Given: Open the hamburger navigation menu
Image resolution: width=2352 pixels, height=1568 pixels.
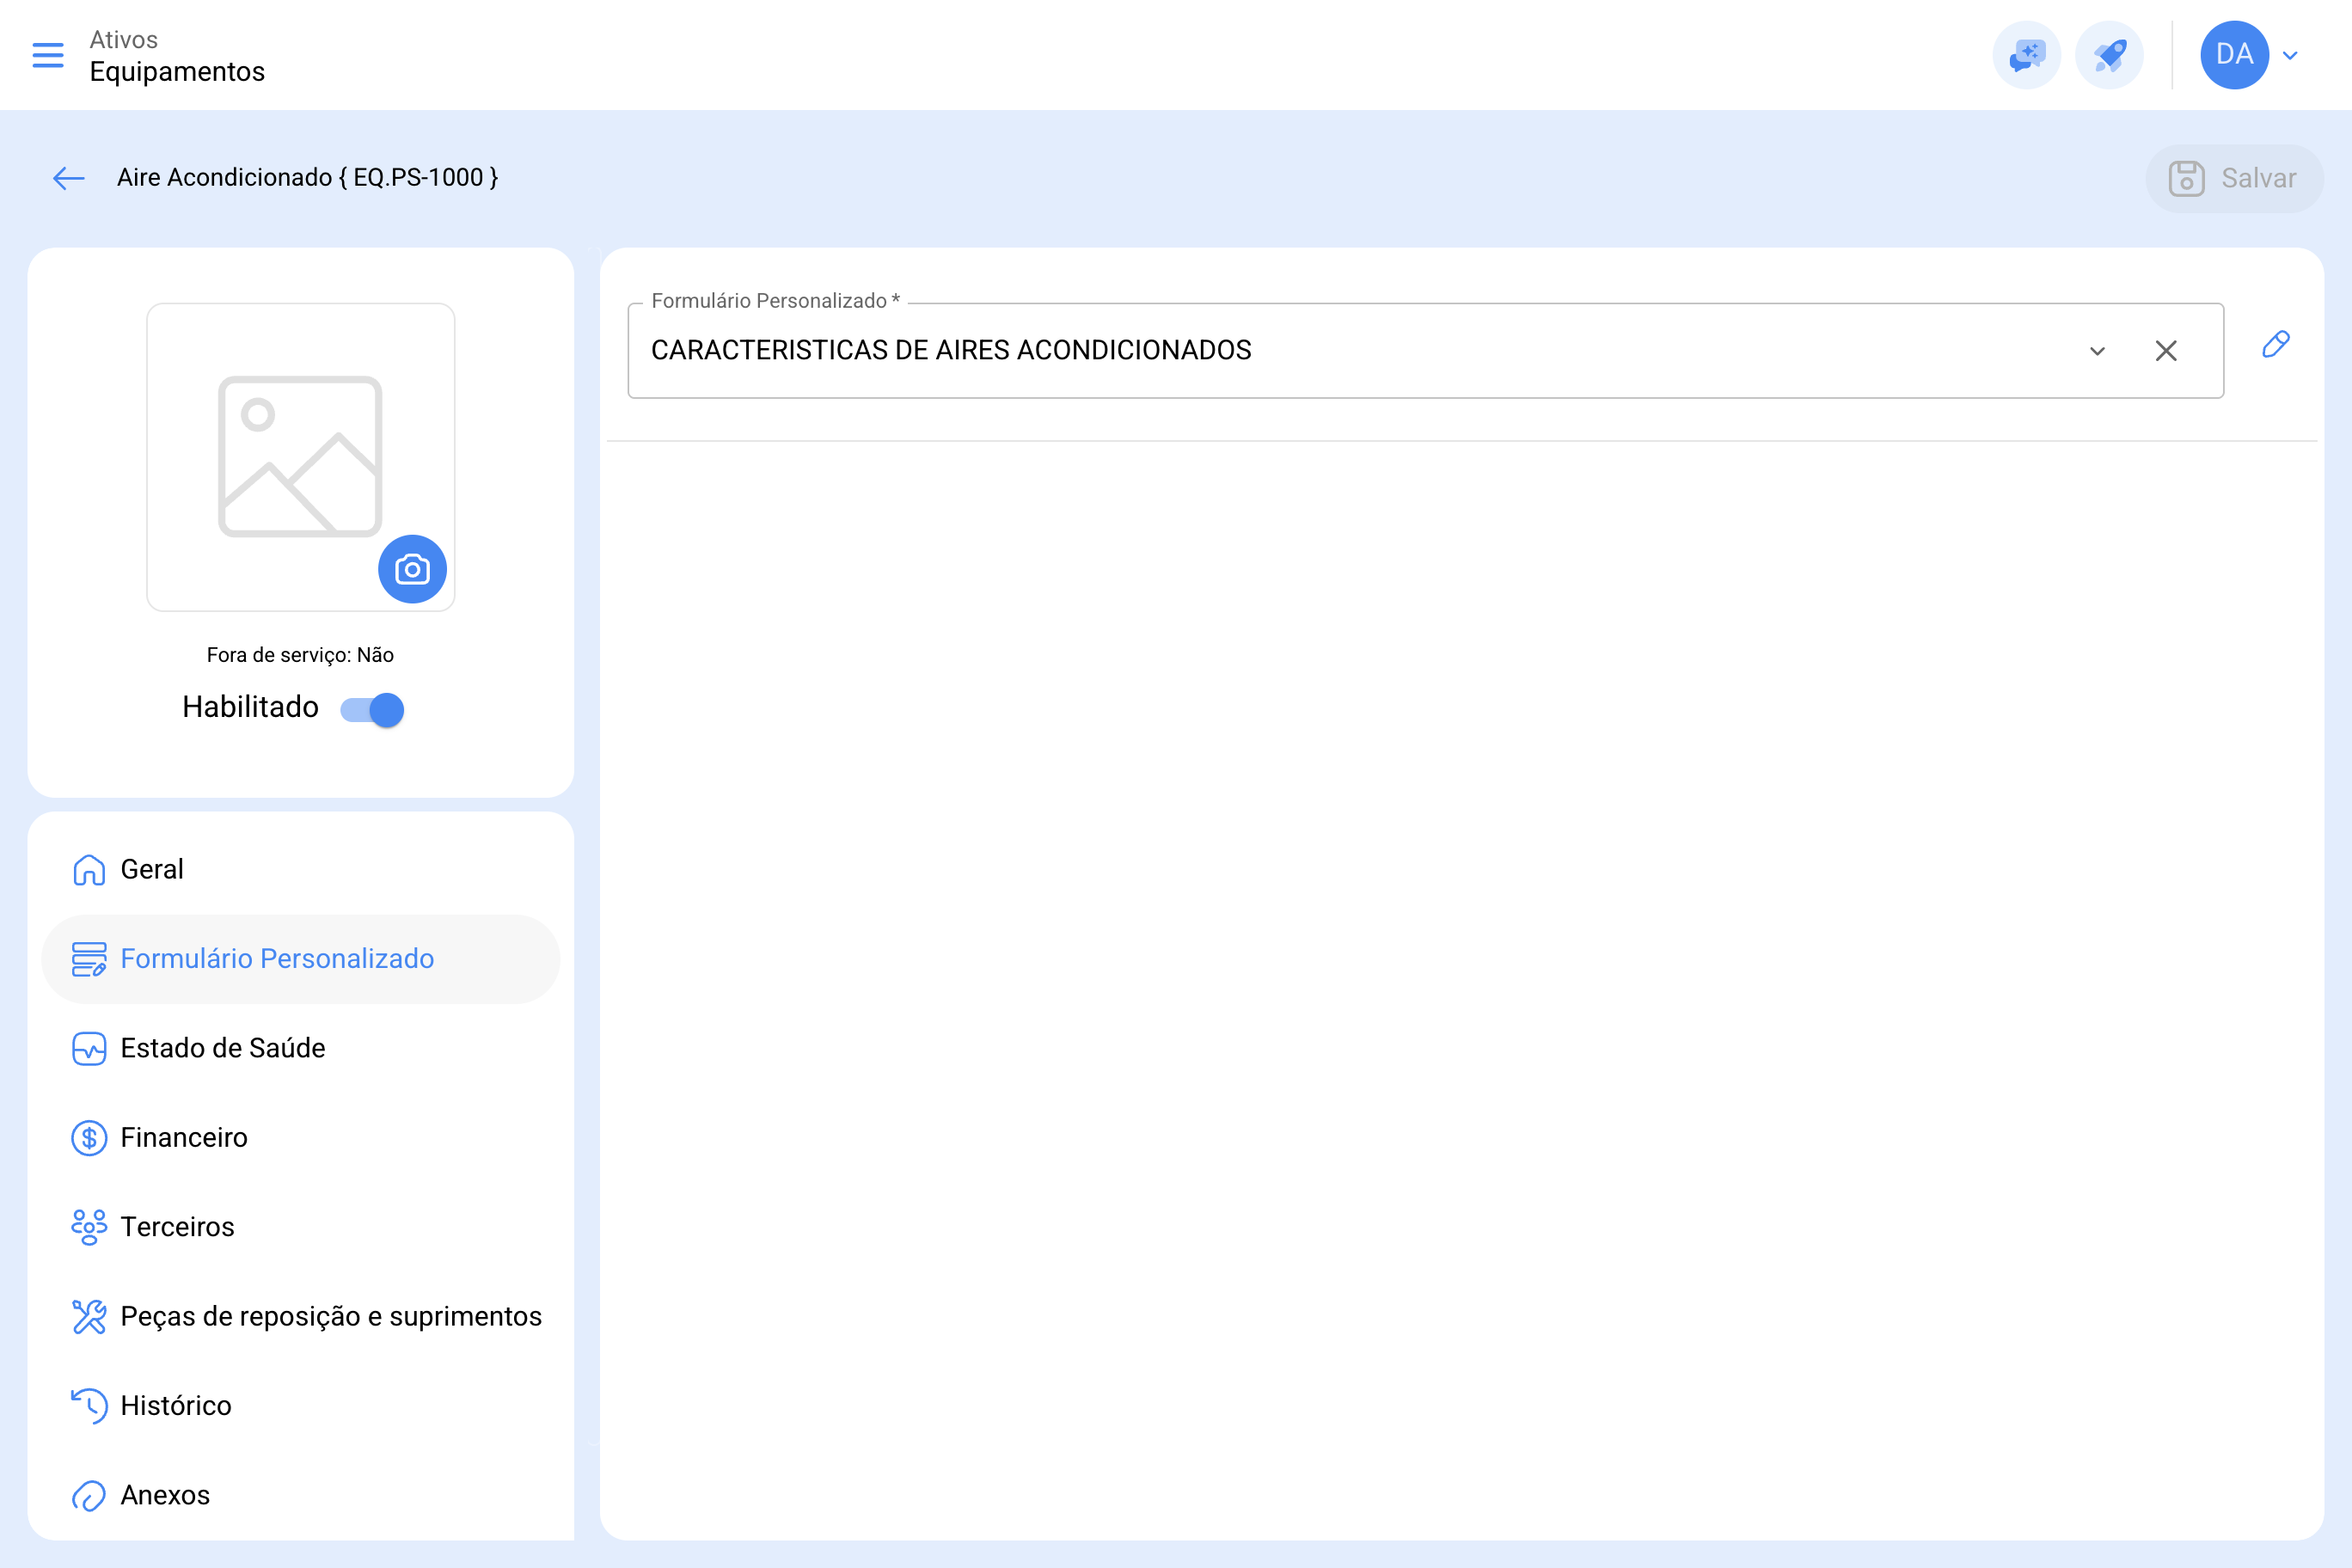Looking at the screenshot, I should 48,55.
